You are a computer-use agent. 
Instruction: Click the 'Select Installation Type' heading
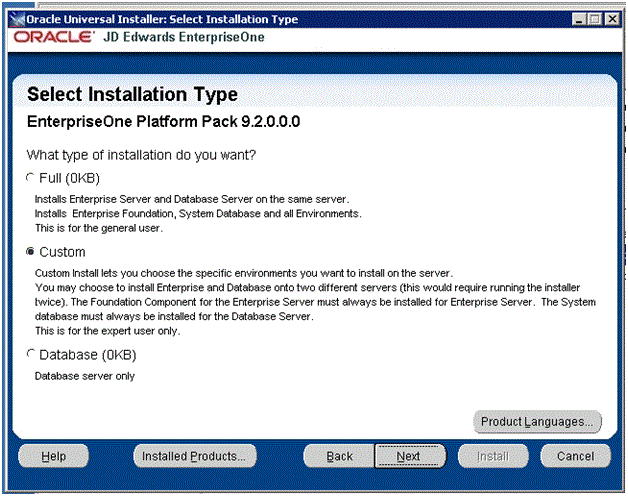pos(132,95)
